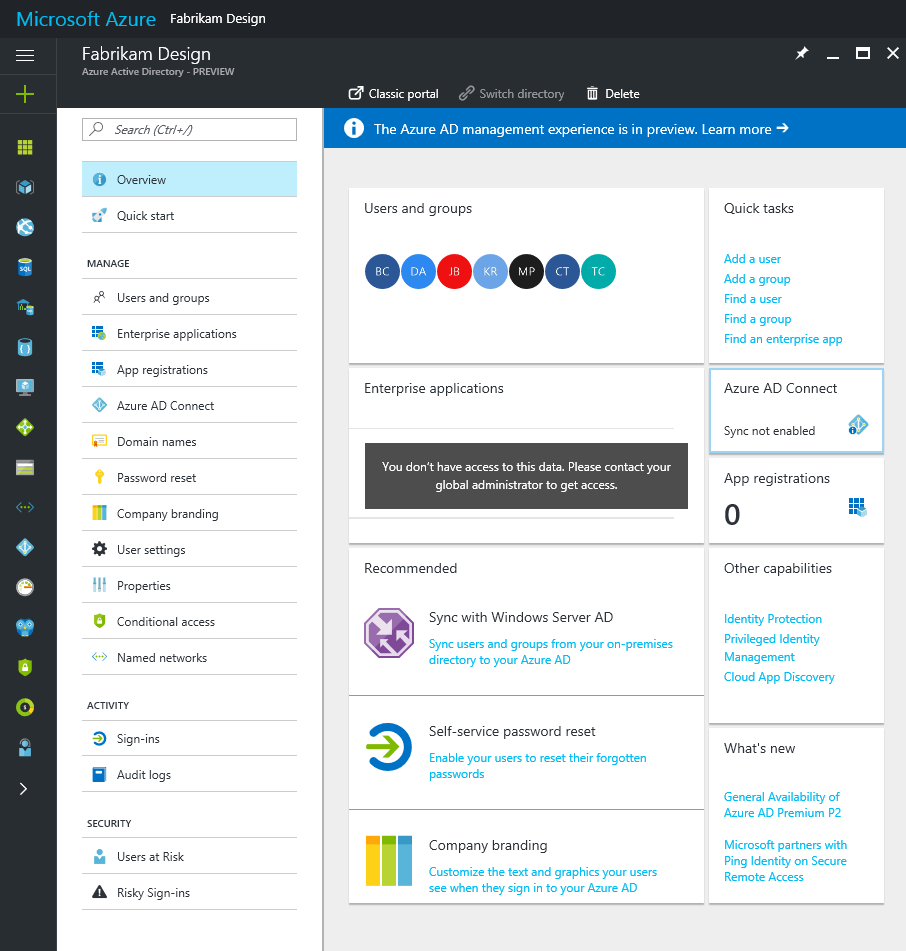Open Domain names menu item
The height and width of the screenshot is (951, 906).
189,442
